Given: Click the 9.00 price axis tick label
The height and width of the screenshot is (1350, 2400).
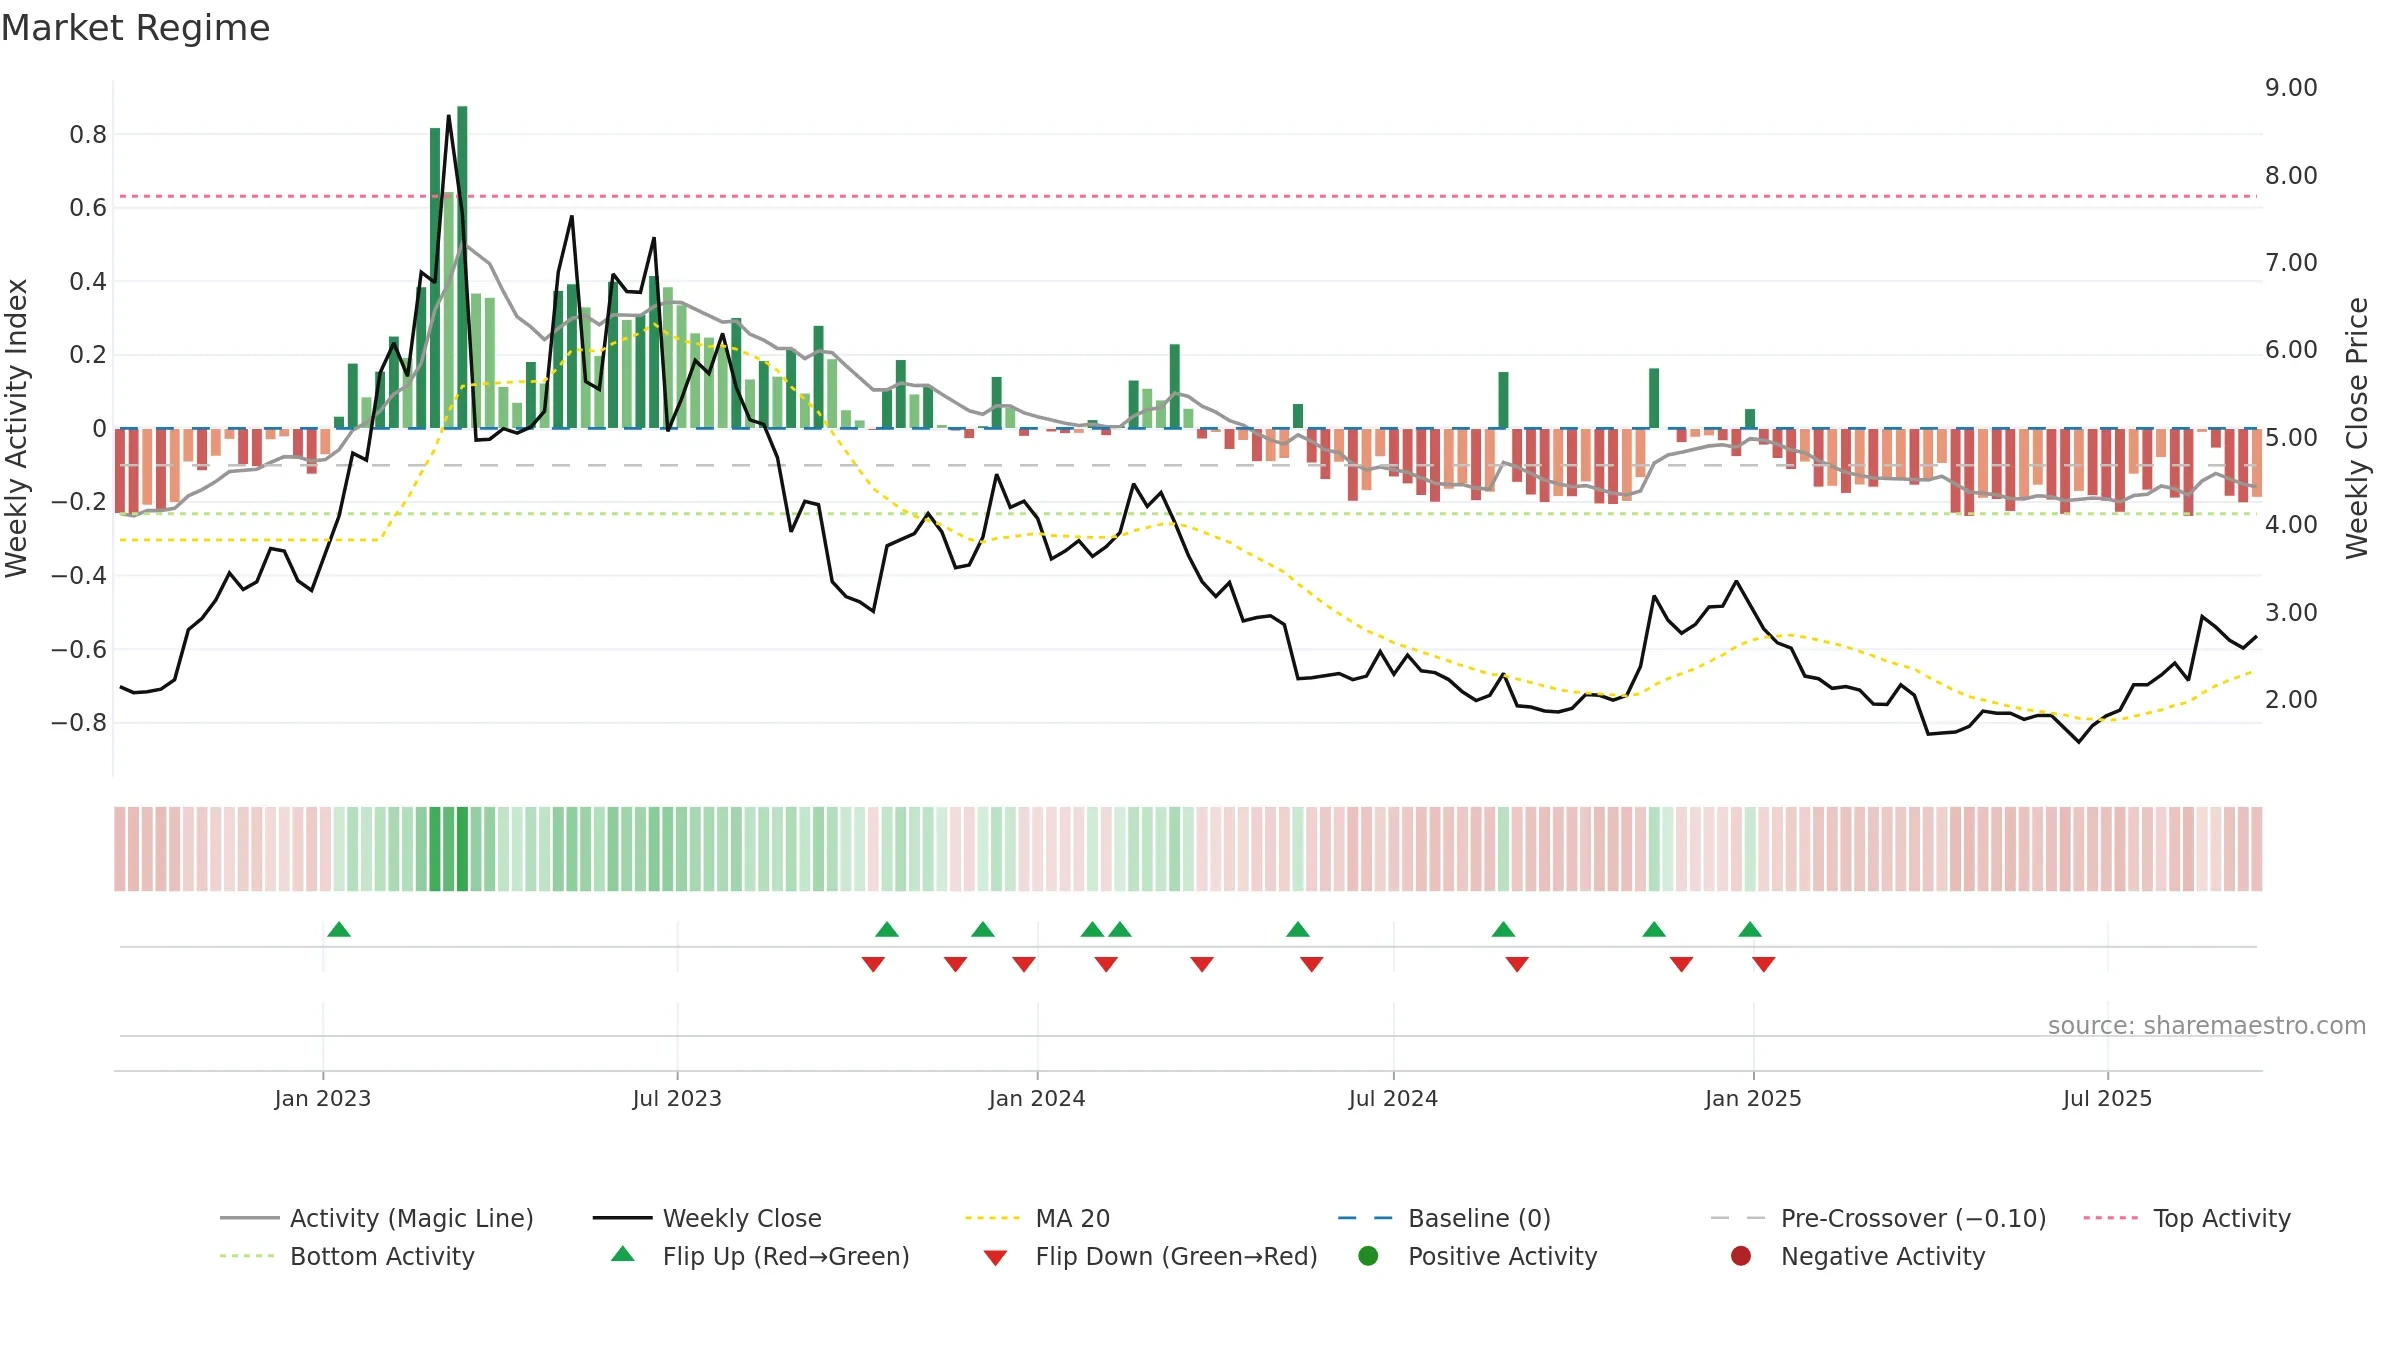Looking at the screenshot, I should click(2291, 88).
